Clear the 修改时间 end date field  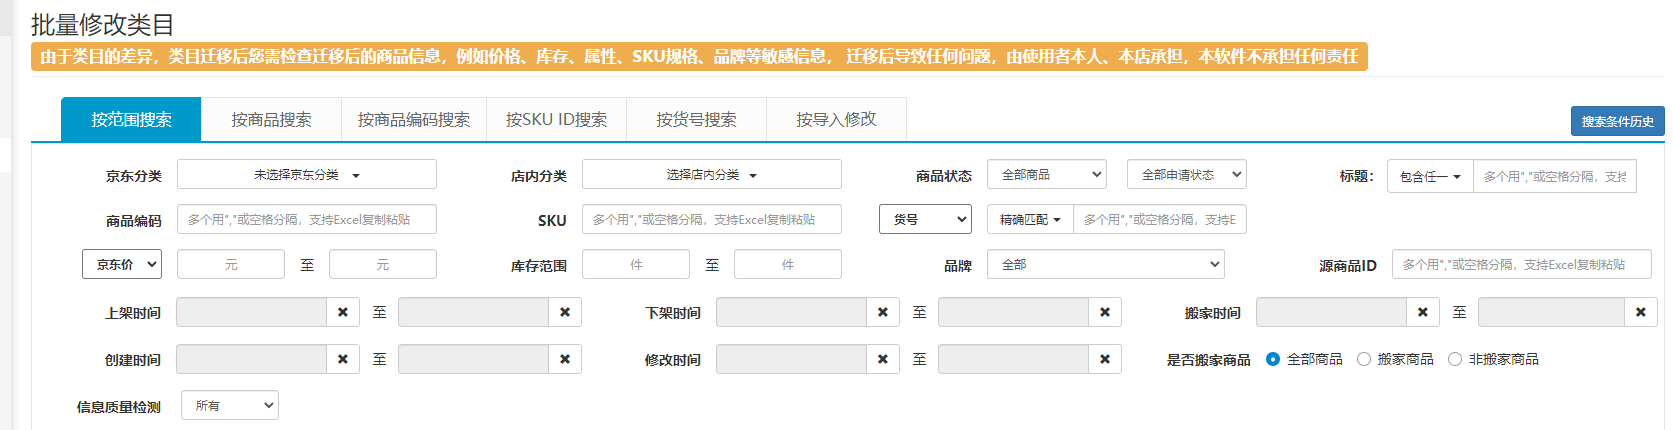[x=1105, y=360]
